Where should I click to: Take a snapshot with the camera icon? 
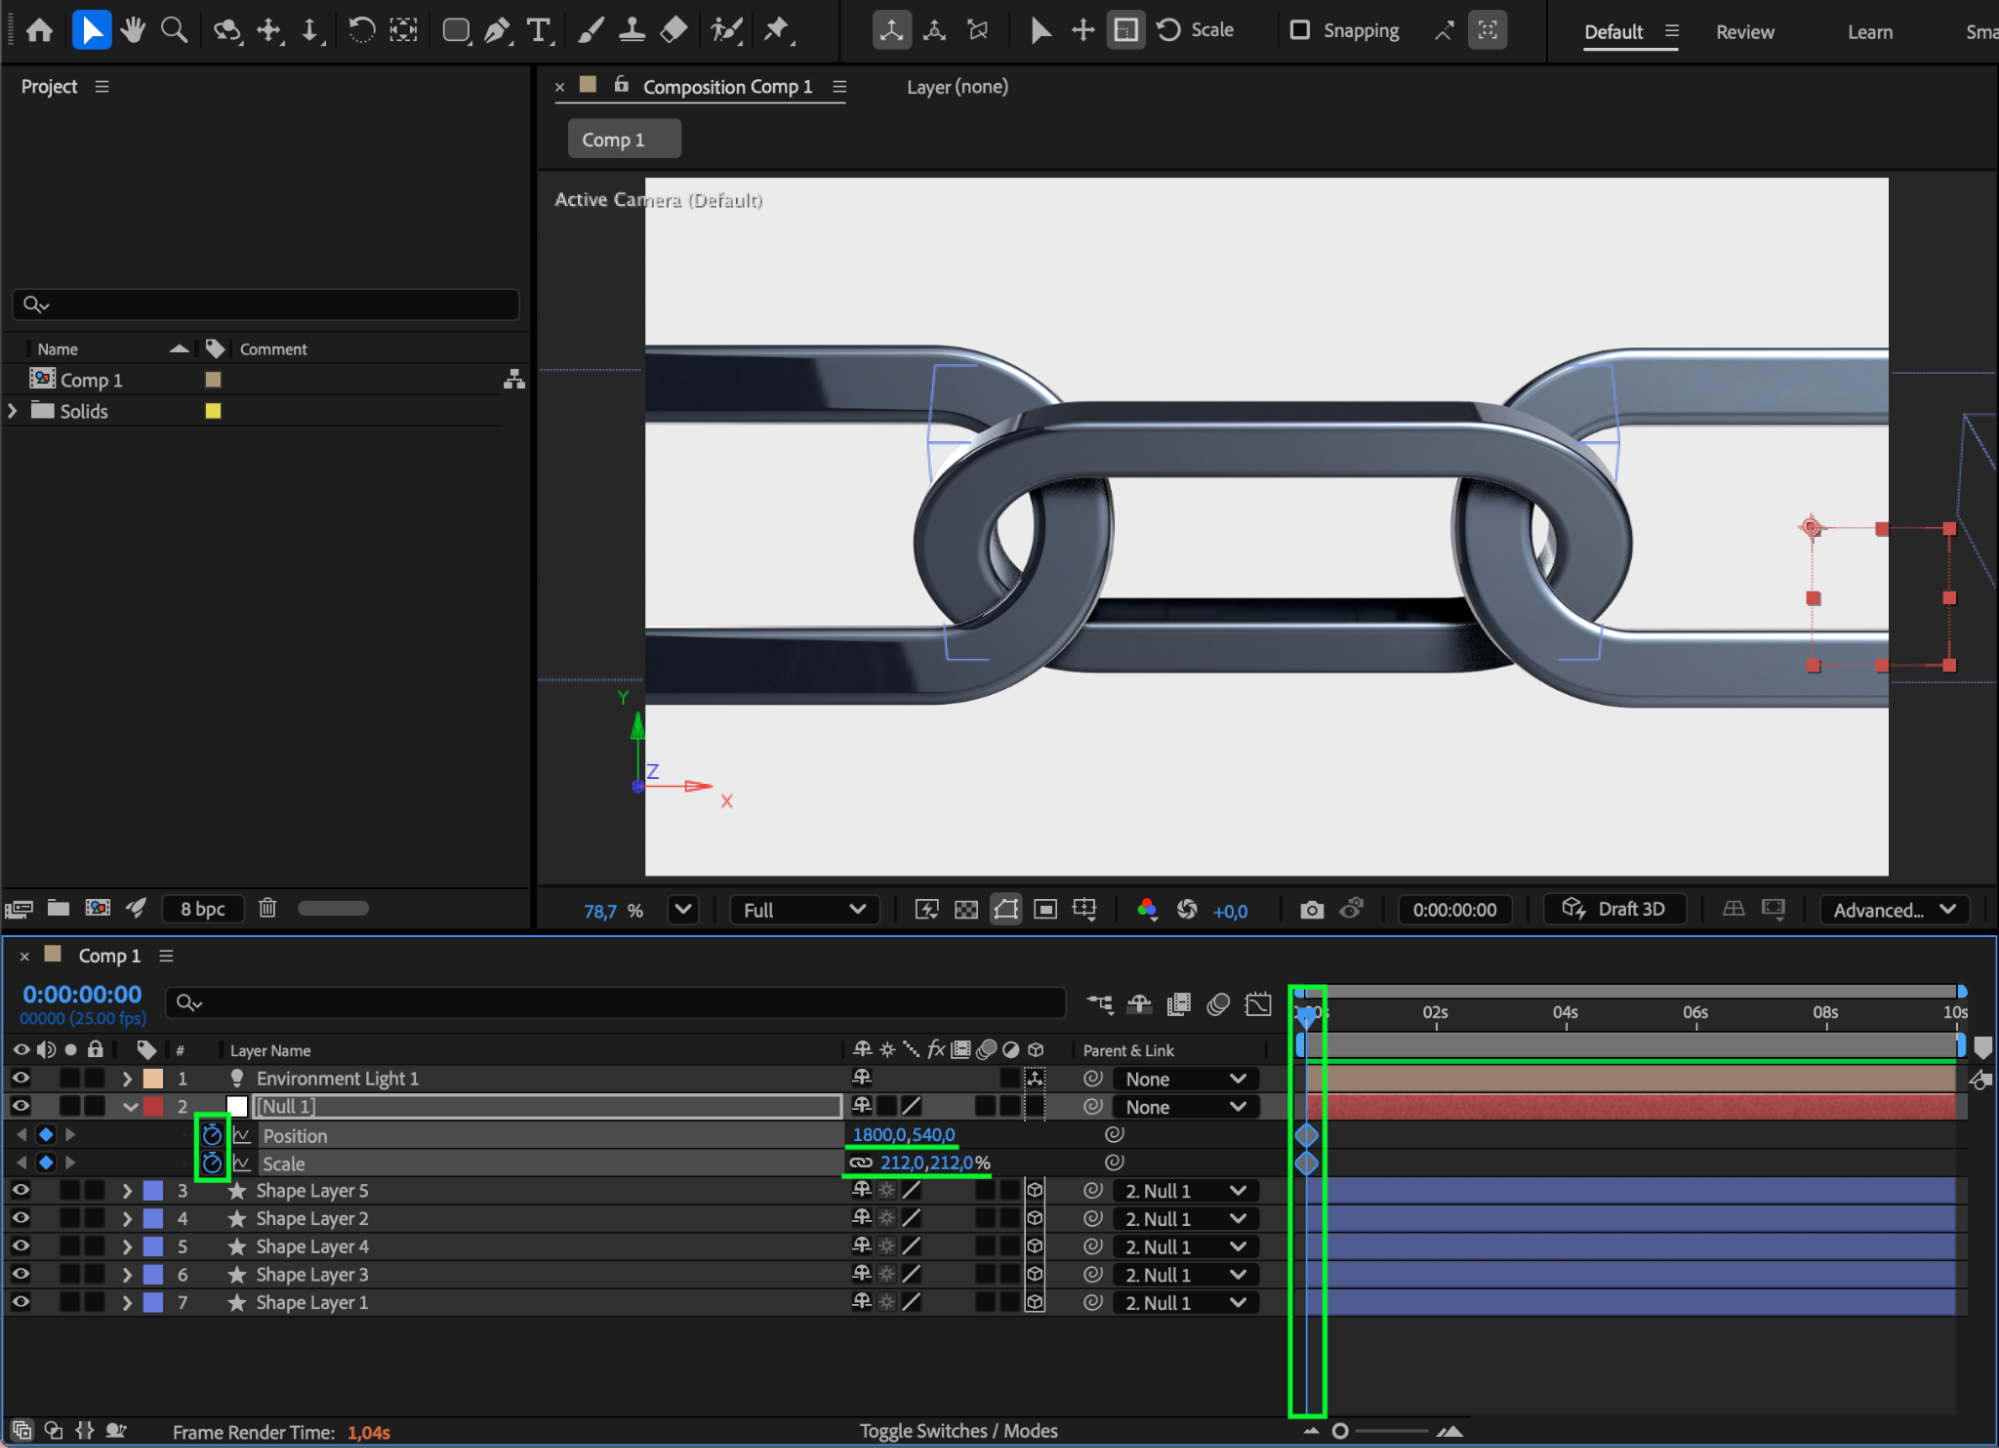1311,910
